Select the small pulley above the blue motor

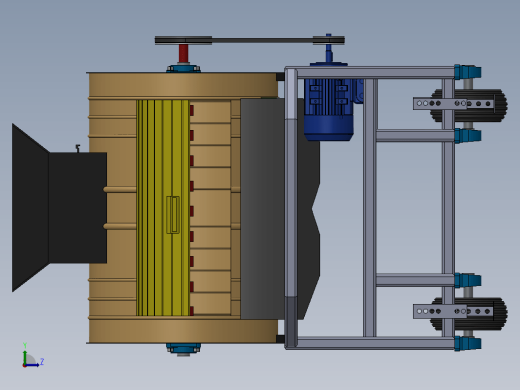tap(329, 40)
